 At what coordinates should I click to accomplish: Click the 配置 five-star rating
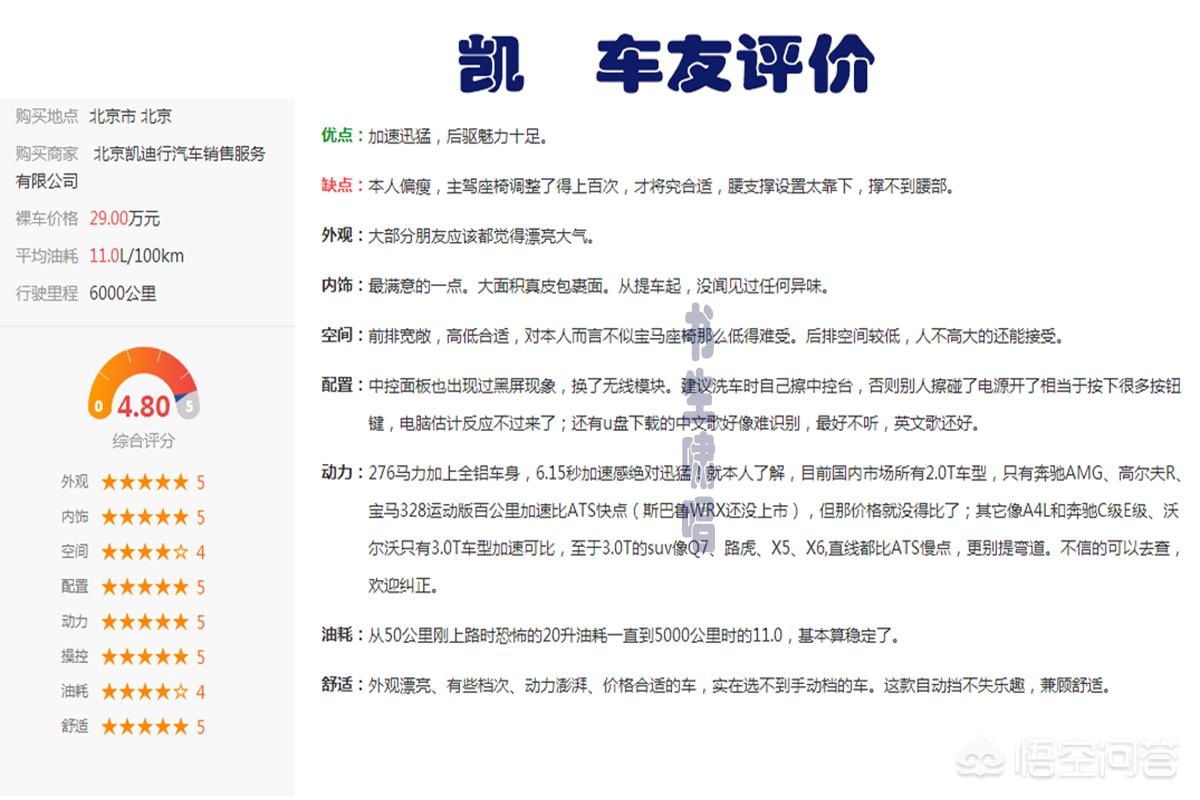(x=144, y=587)
